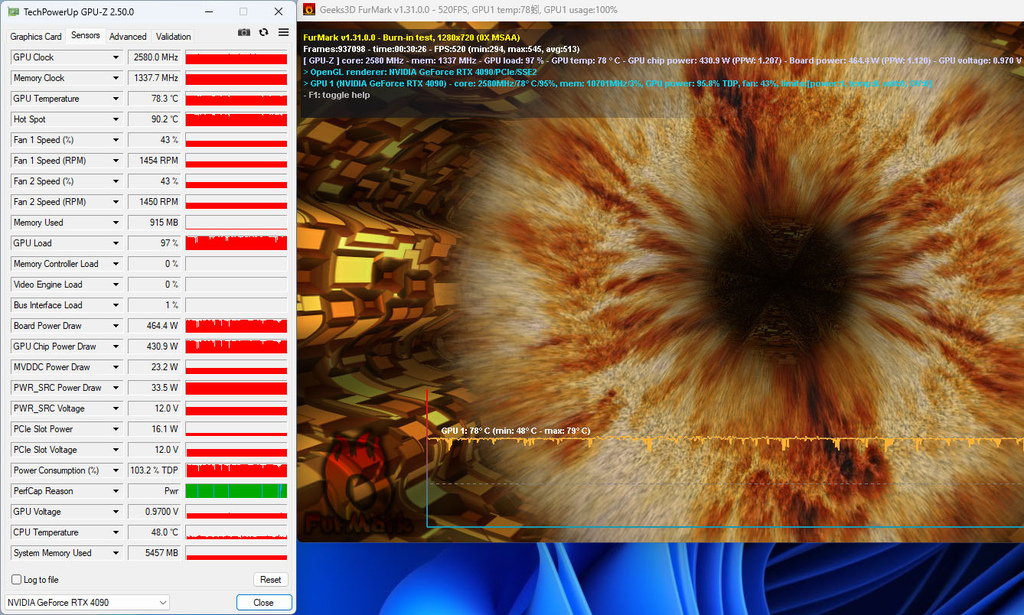Click the FurMark OpenGL renderer info line
This screenshot has height=615, width=1024.
[x=420, y=72]
